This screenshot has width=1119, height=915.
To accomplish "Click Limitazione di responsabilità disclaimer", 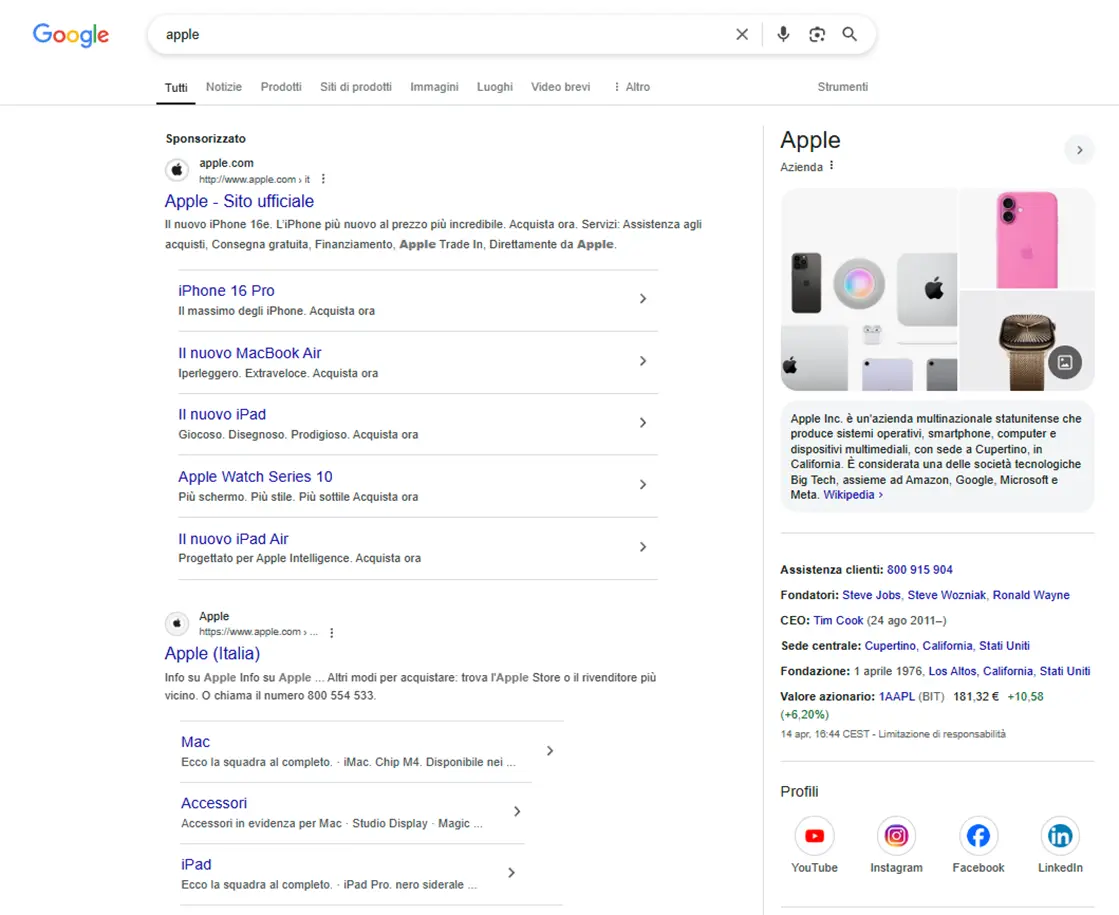I will coord(942,734).
